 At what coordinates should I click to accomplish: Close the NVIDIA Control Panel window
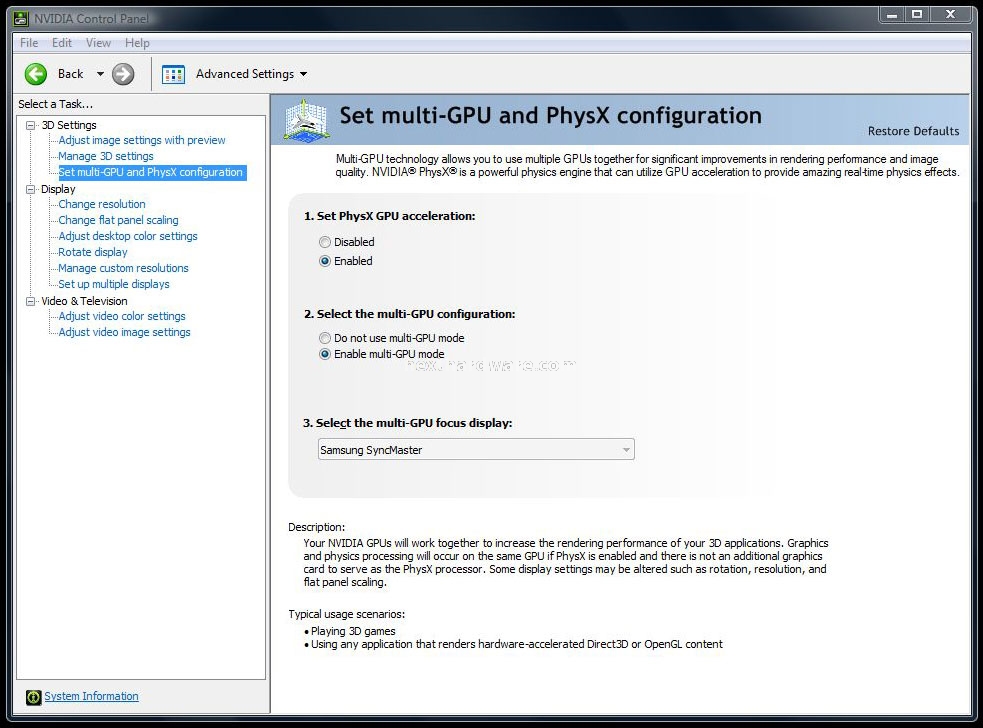point(950,15)
